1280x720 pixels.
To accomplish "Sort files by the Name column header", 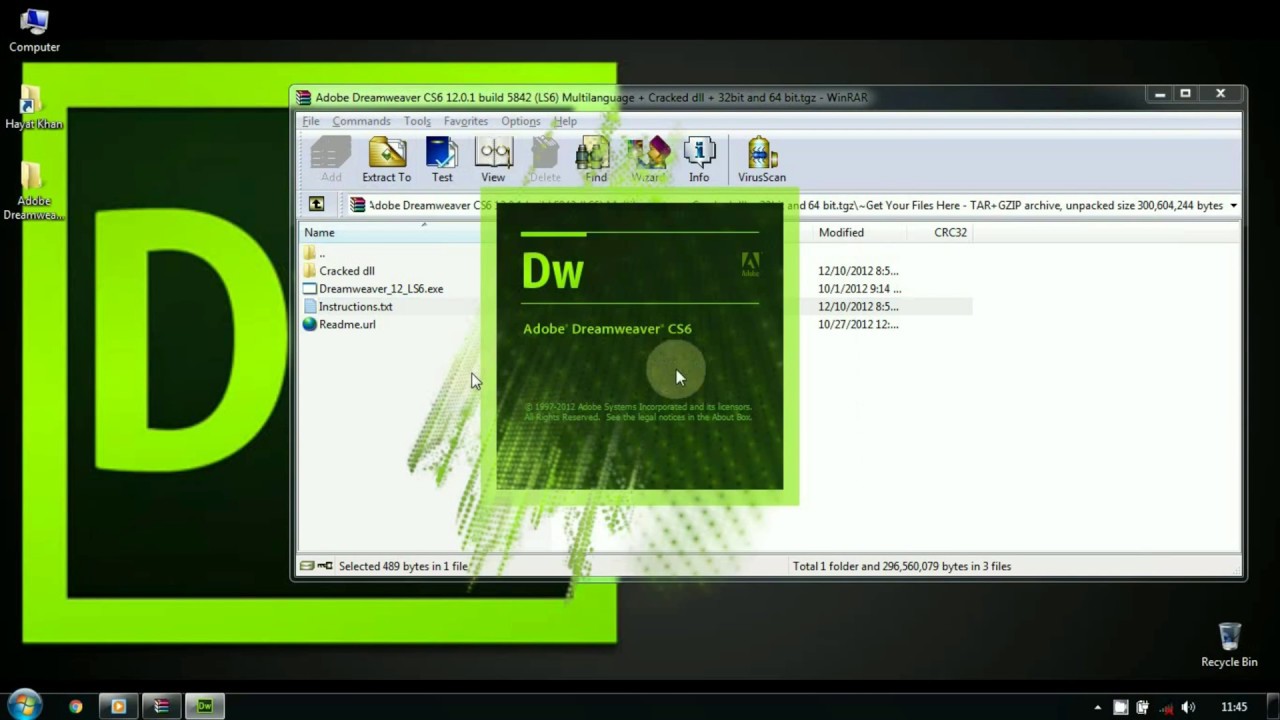I will [x=390, y=232].
